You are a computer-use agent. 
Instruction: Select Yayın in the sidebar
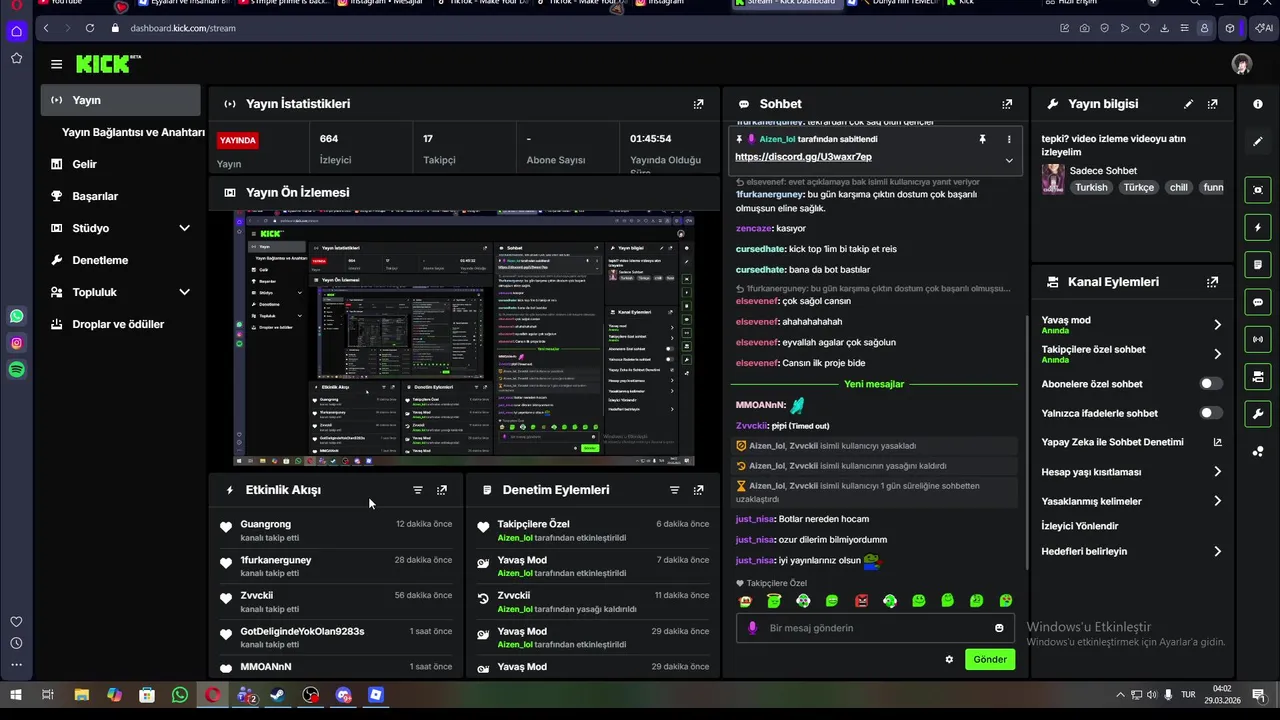pyautogui.click(x=121, y=100)
